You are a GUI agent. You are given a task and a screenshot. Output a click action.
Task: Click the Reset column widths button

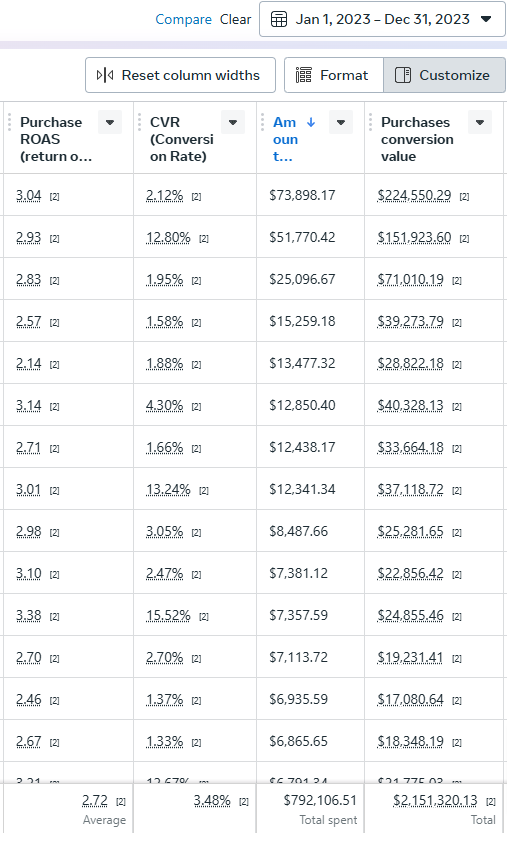180,75
